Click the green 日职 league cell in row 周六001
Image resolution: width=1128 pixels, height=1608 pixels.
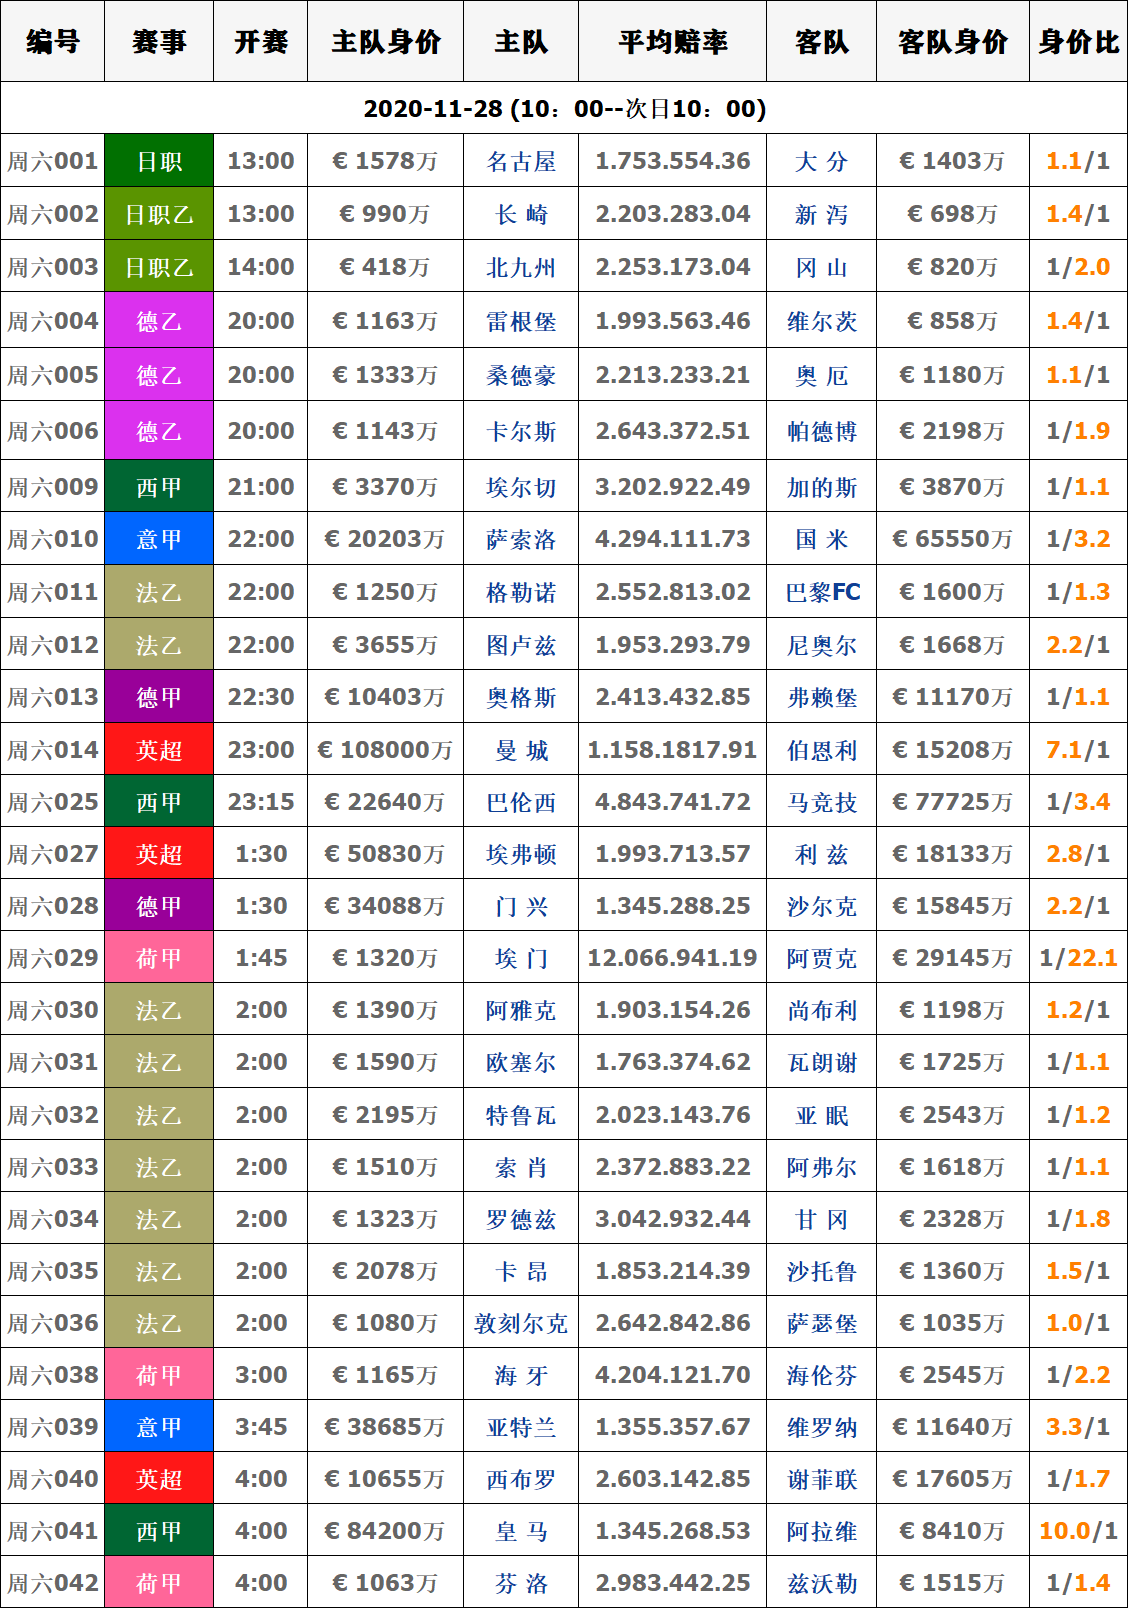[159, 162]
